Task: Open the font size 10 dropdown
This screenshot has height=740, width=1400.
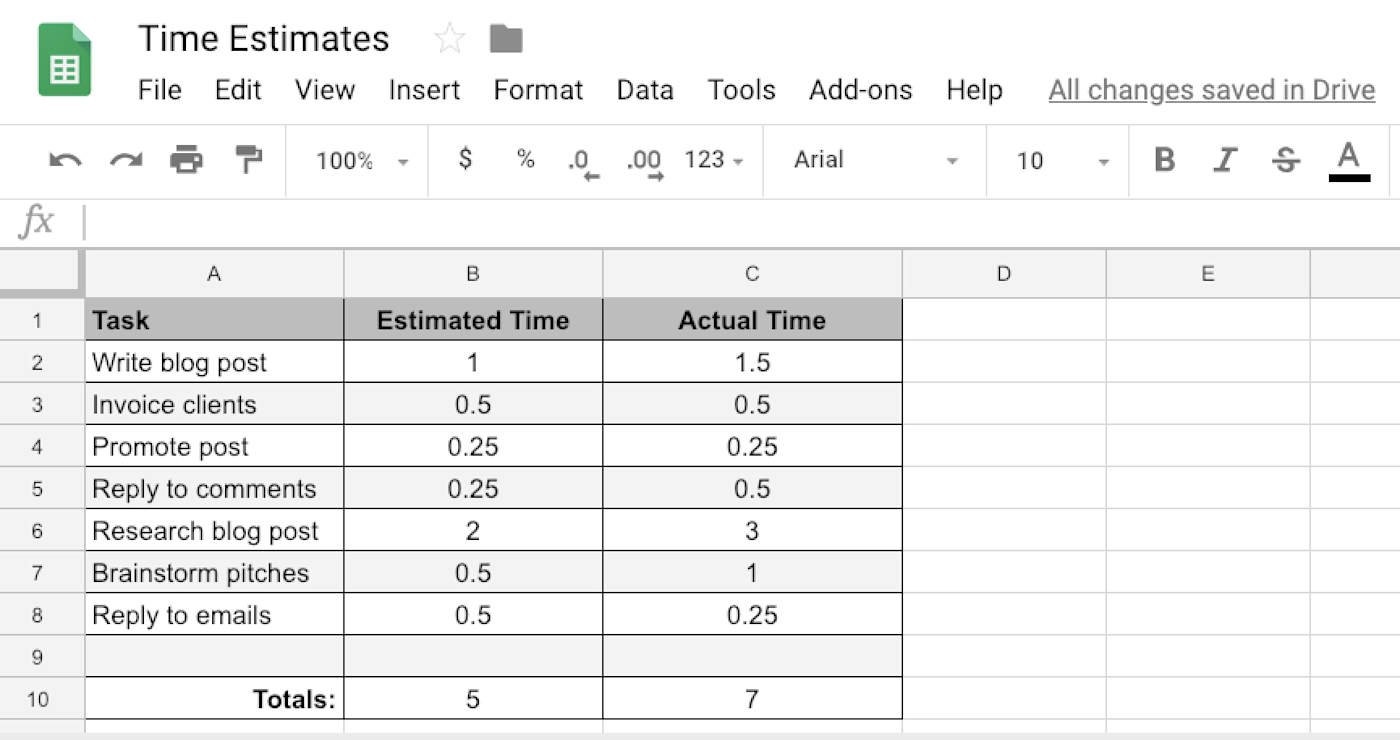Action: click(x=1062, y=161)
